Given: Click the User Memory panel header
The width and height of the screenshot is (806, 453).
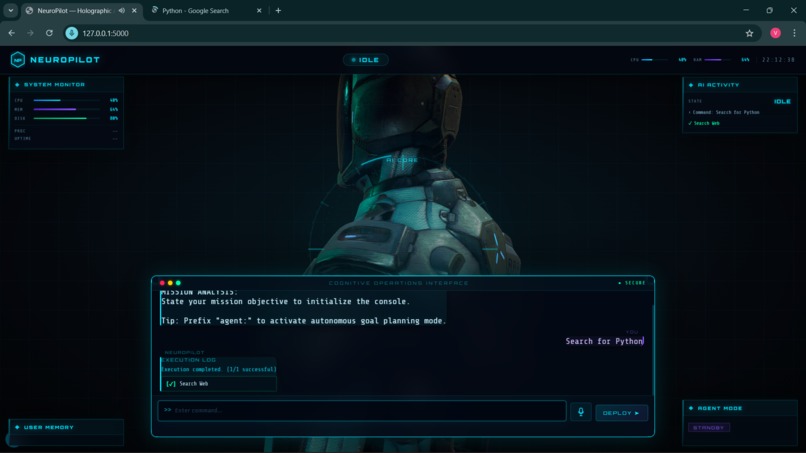Looking at the screenshot, I should (x=66, y=427).
